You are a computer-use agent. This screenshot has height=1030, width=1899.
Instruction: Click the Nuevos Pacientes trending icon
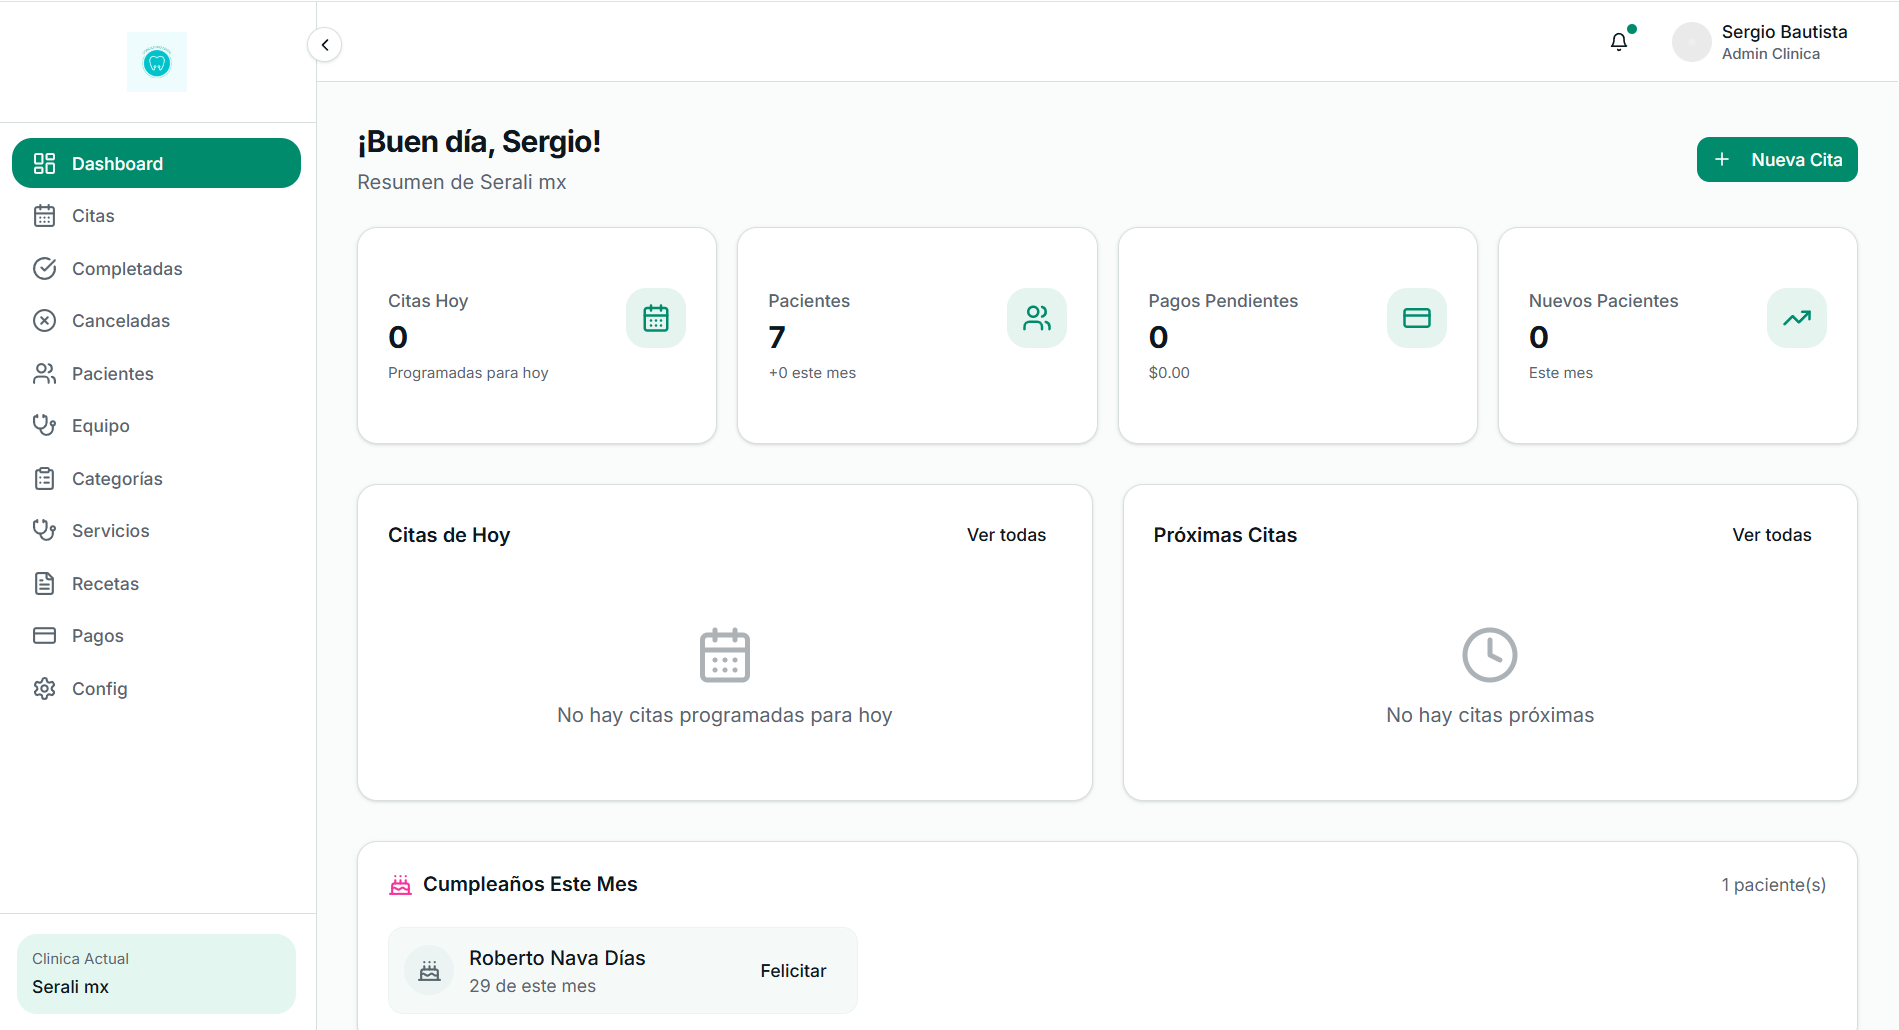pyautogui.click(x=1797, y=318)
